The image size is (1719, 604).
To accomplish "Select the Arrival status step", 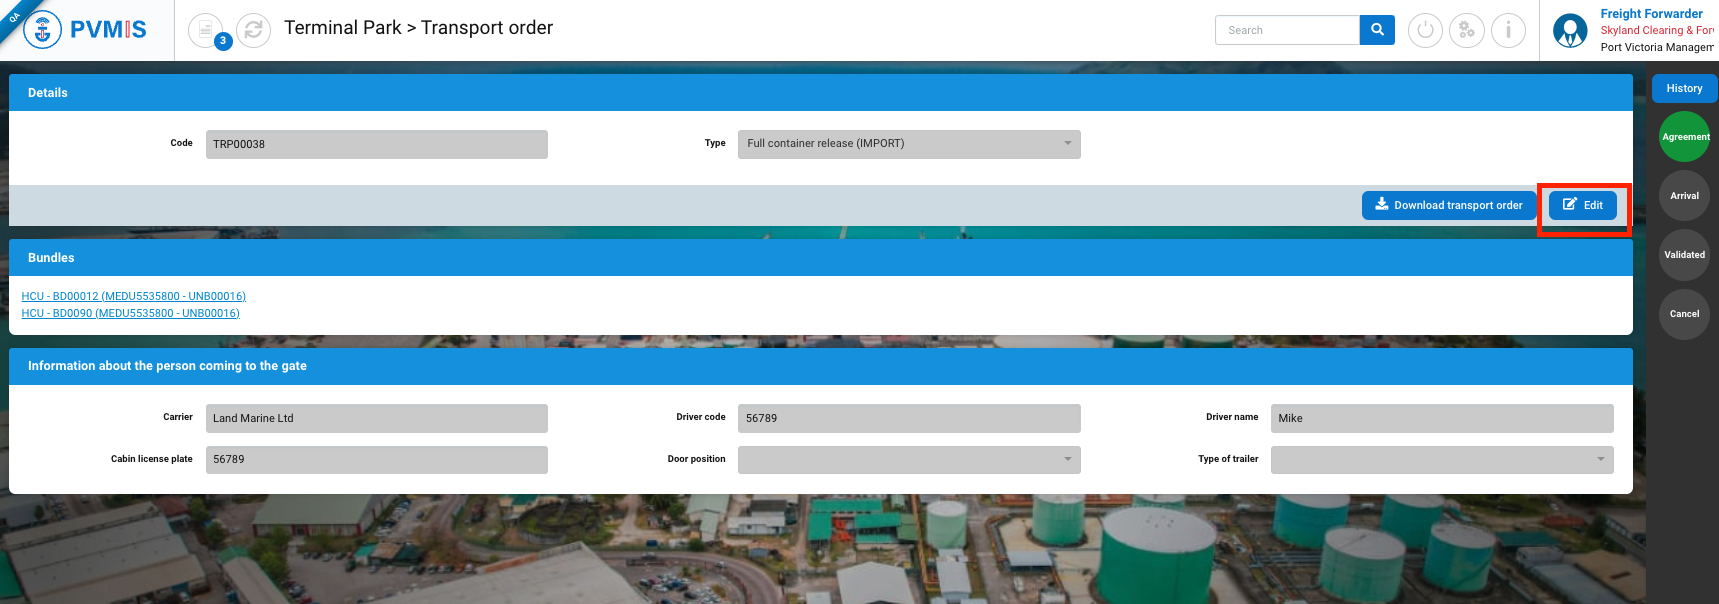I will click(x=1685, y=196).
